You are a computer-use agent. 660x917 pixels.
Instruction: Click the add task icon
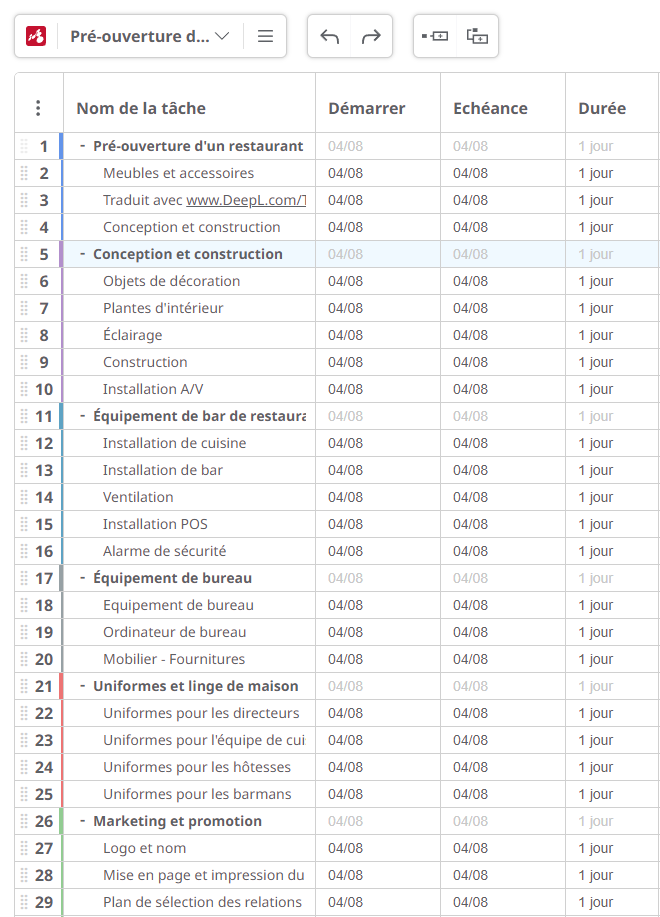tap(435, 36)
